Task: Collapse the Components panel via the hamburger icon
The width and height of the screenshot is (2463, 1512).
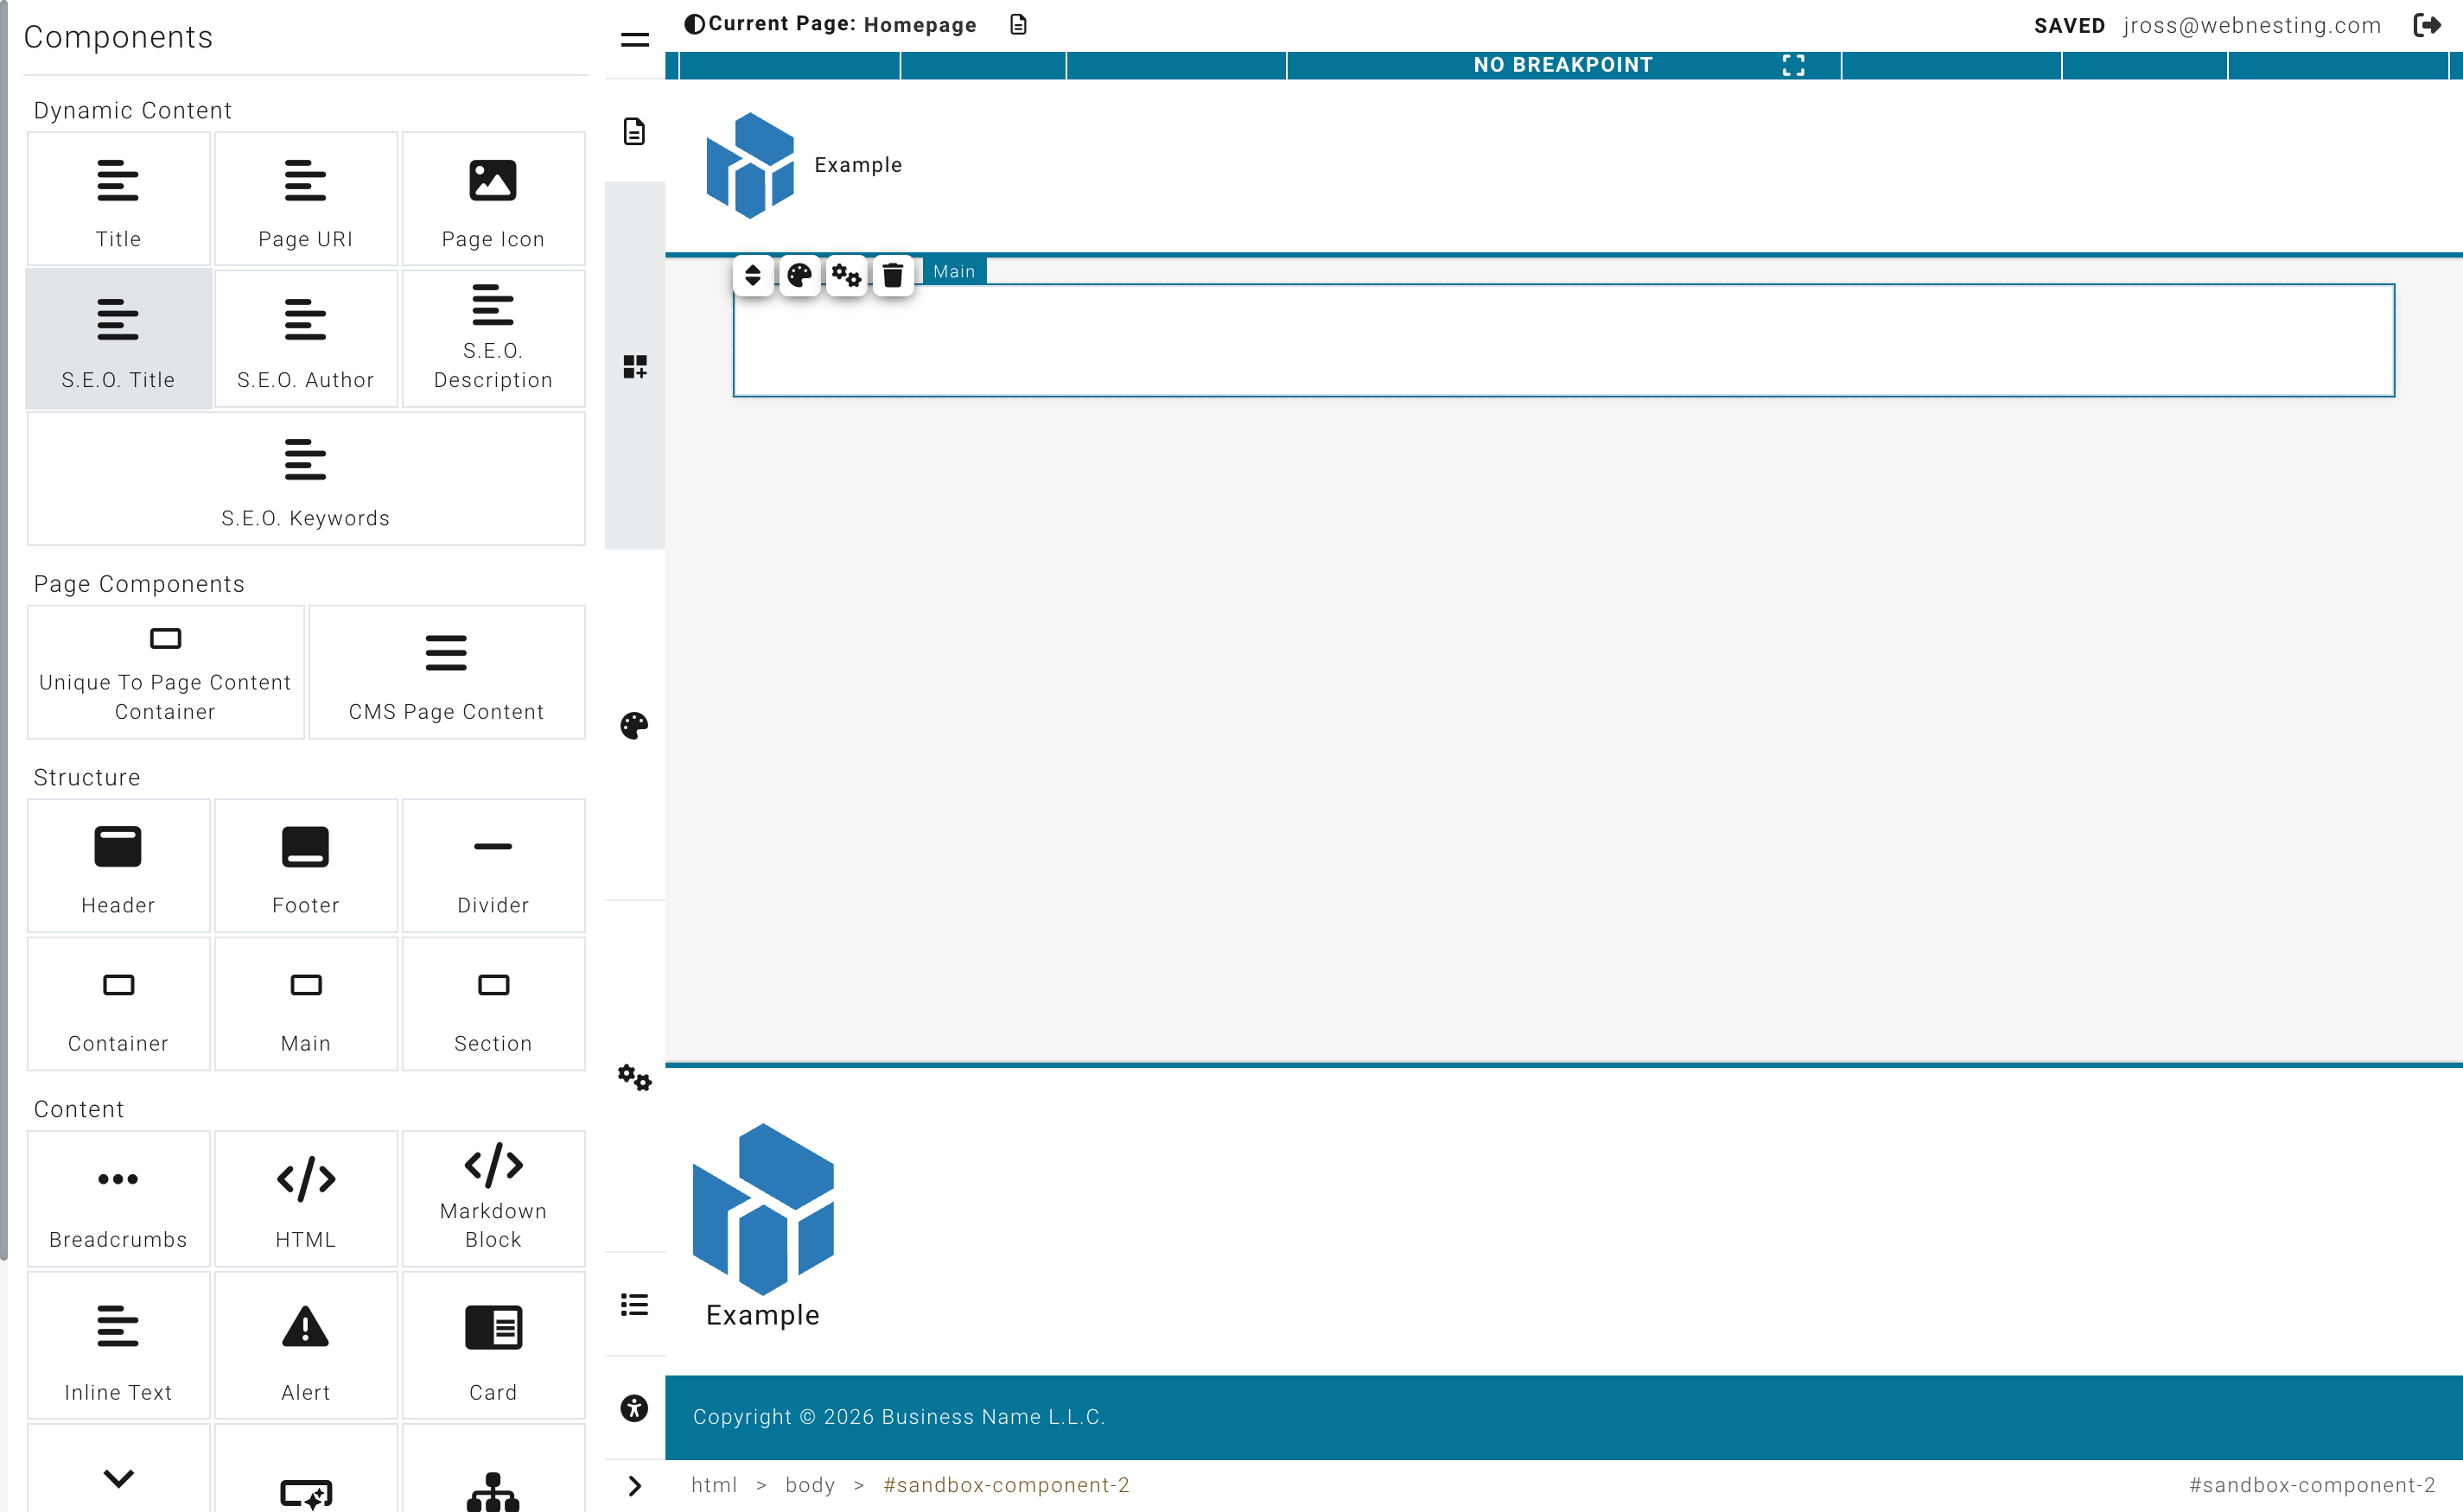Action: point(635,39)
